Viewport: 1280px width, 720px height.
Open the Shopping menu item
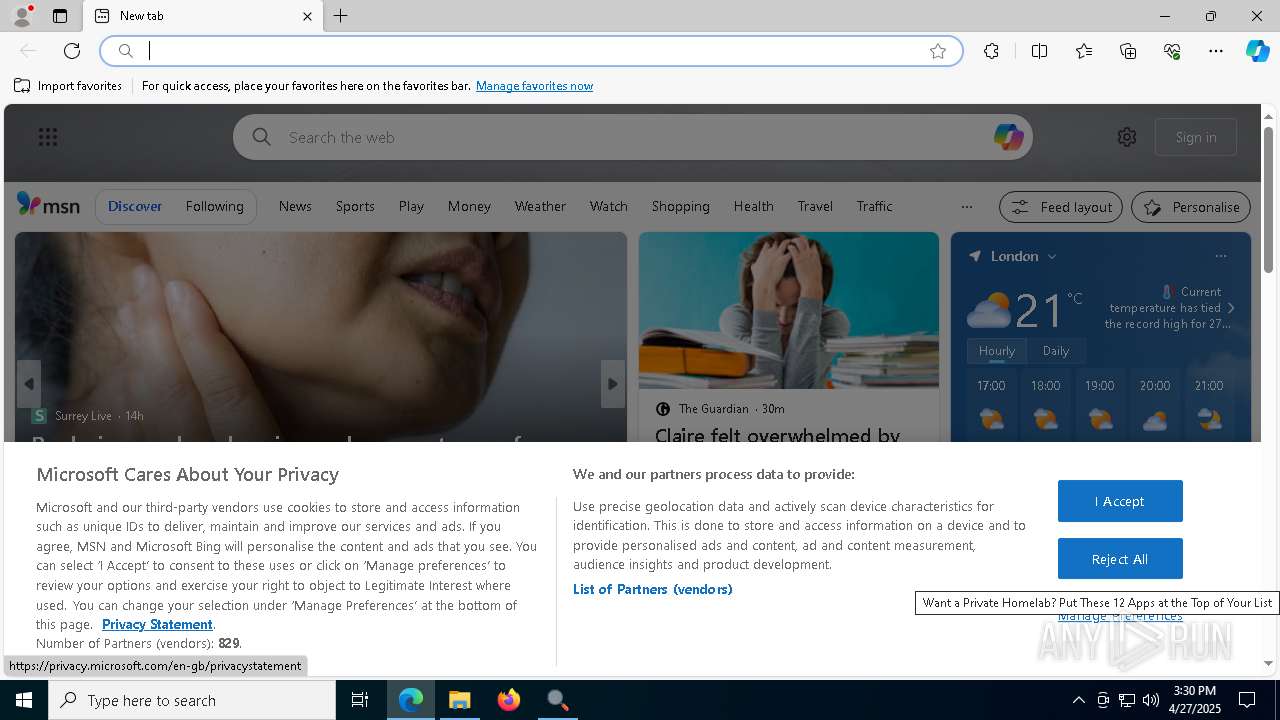(x=680, y=206)
